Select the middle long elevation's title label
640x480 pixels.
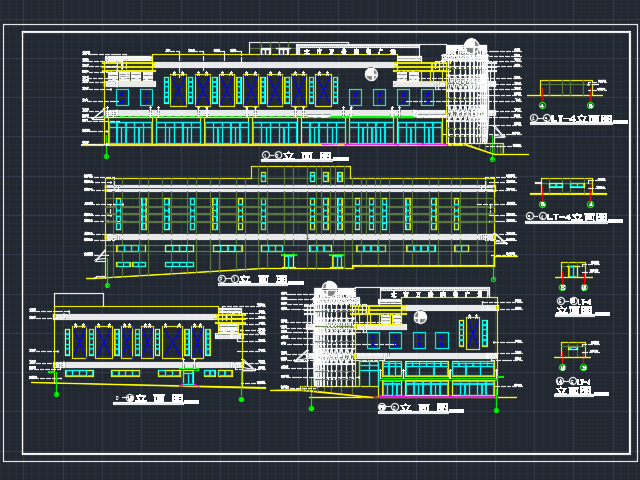point(254,280)
